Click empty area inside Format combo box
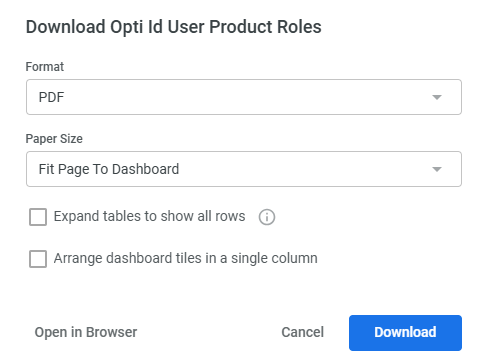Image resolution: width=484 pixels, height=361 pixels. [x=247, y=97]
